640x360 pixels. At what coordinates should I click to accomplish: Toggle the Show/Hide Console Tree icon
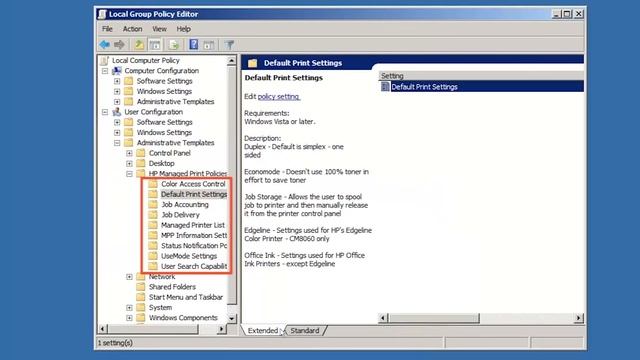click(x=155, y=44)
